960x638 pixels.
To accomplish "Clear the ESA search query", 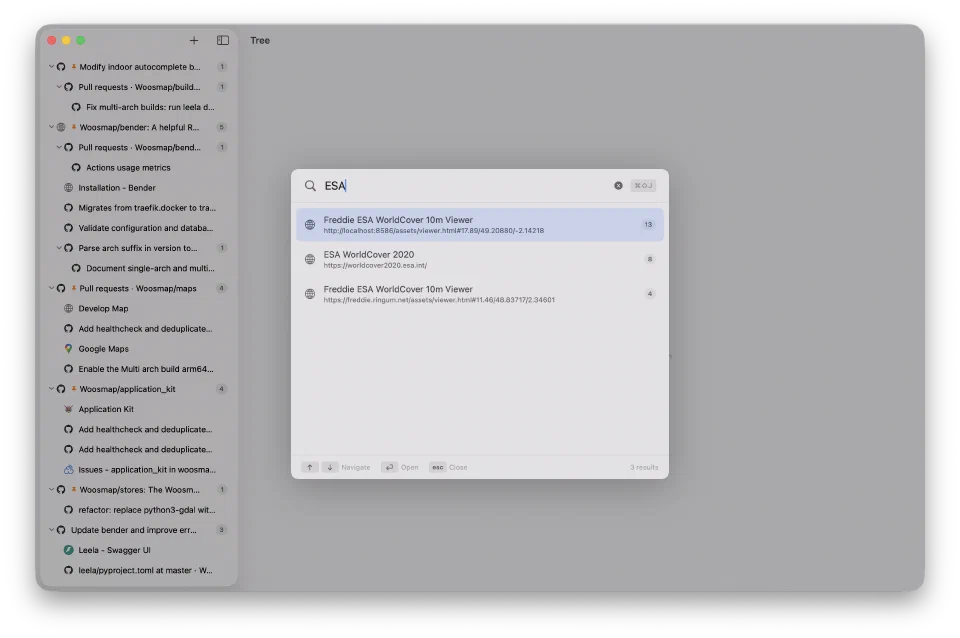I will pyautogui.click(x=618, y=186).
